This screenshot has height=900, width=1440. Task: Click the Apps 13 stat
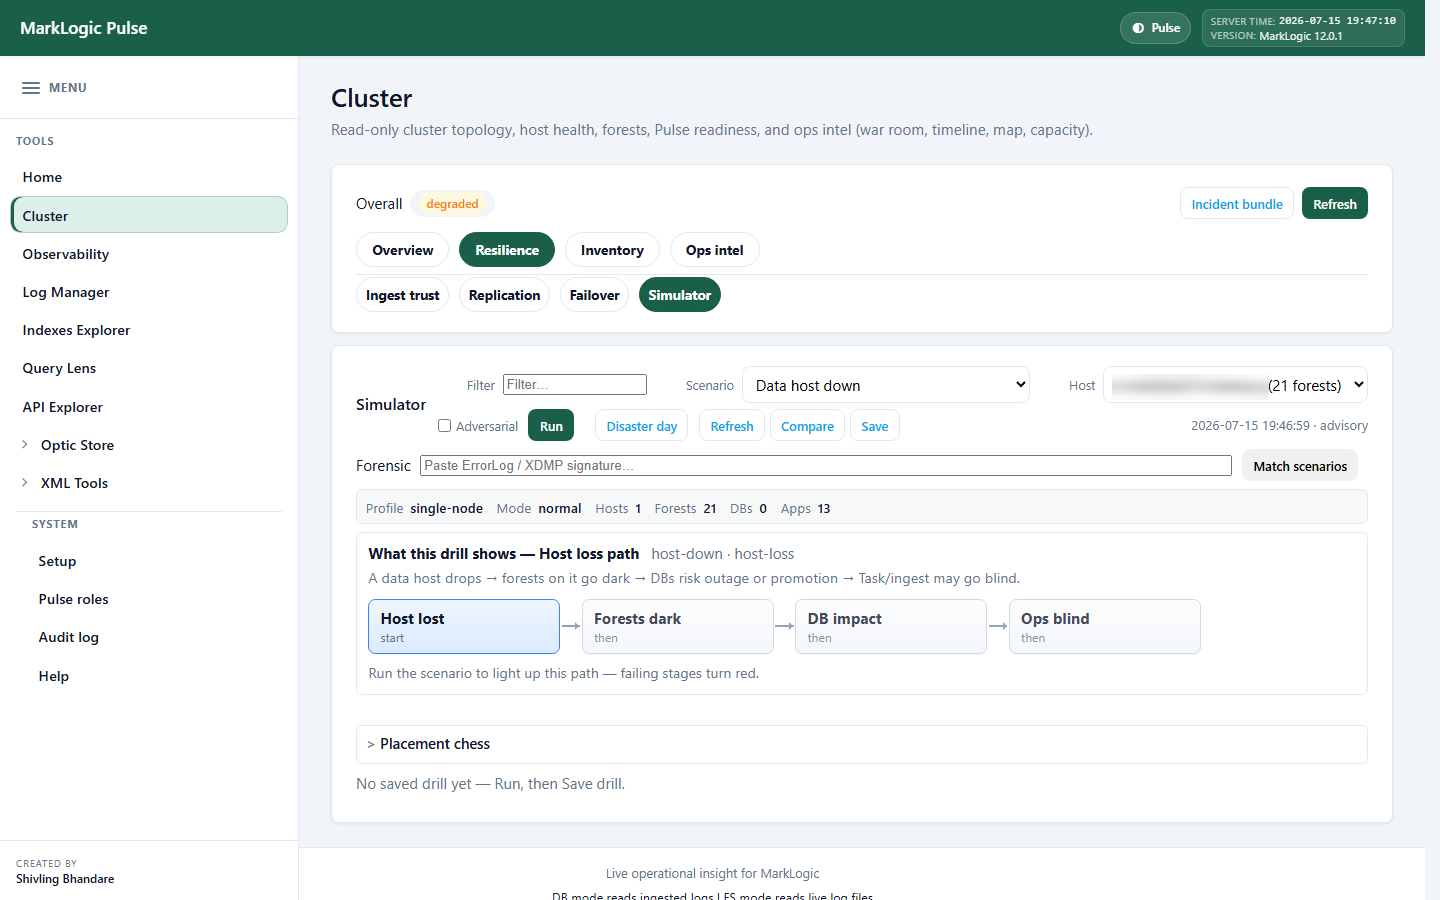point(805,508)
